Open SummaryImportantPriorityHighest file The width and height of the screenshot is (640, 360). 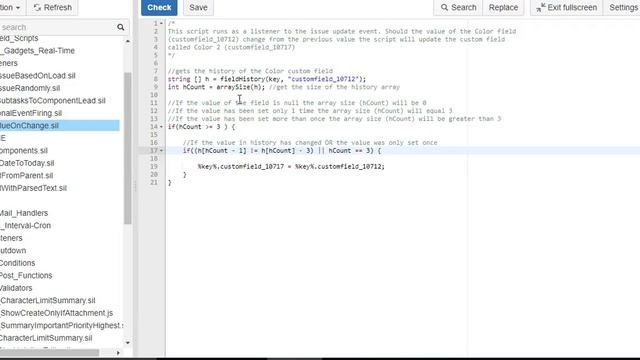tap(61, 325)
